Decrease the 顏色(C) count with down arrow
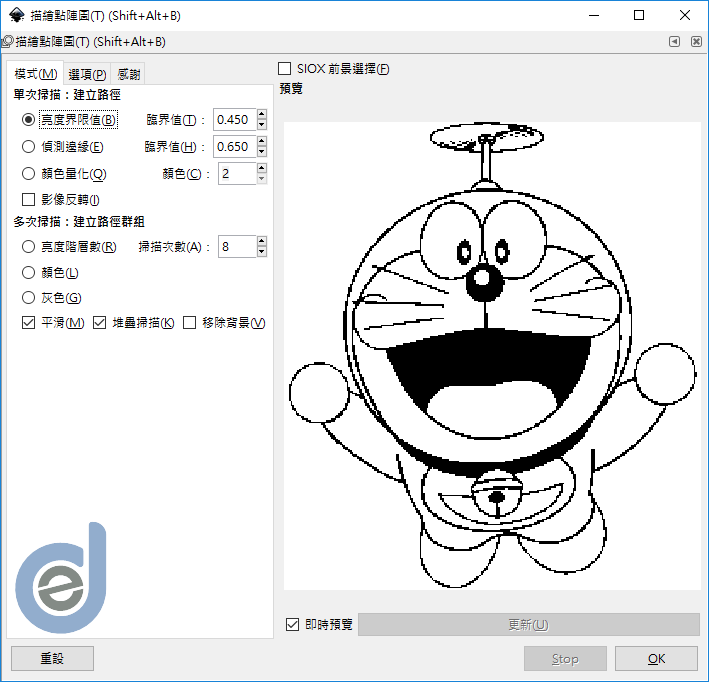This screenshot has width=709, height=682. 262,179
